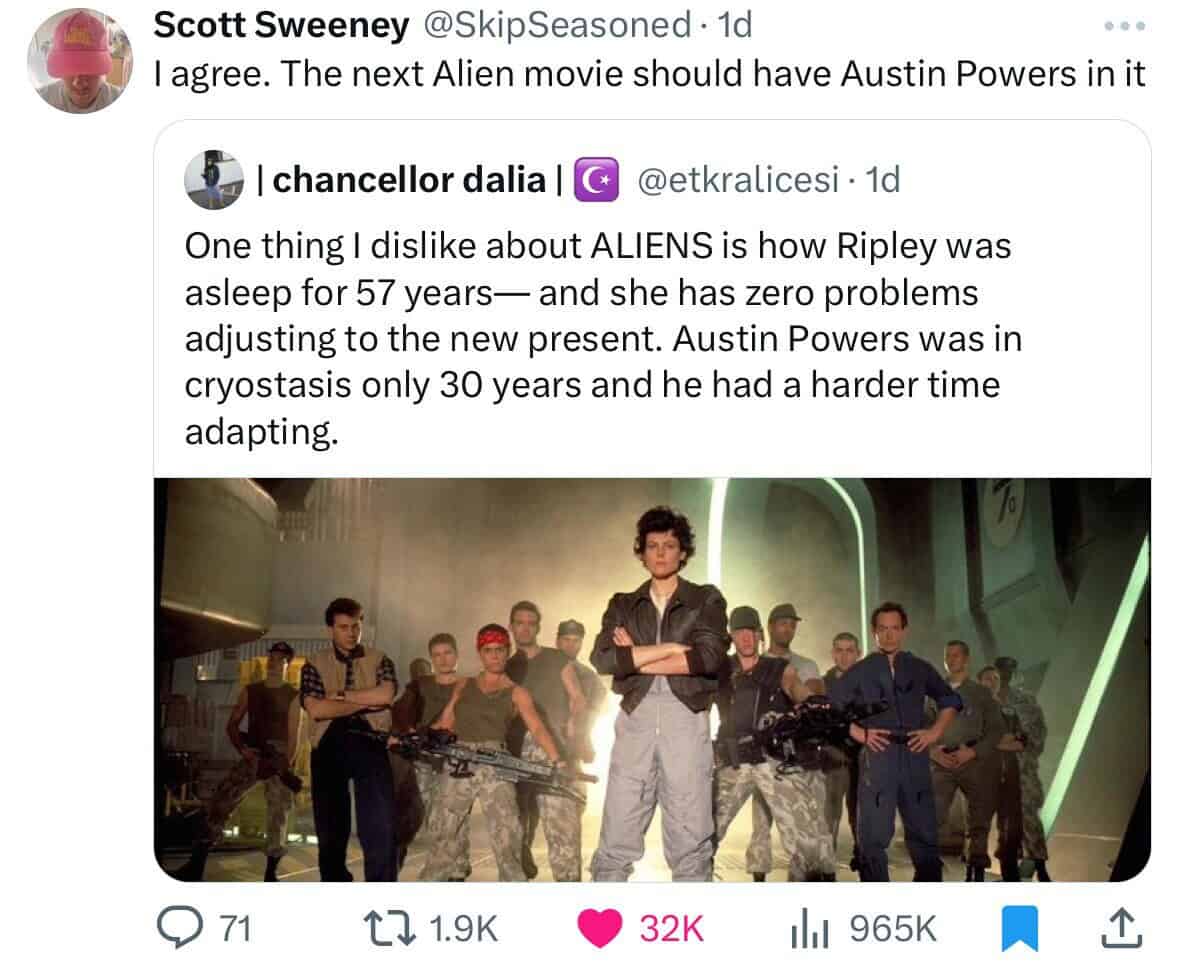Open the three-dot more options menu

(x=1125, y=26)
